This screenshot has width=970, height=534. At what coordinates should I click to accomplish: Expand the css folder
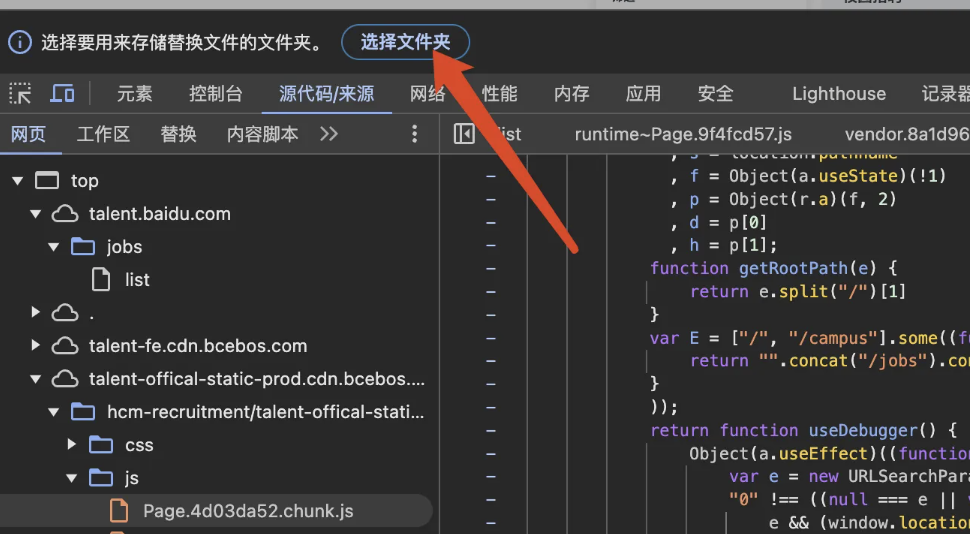pyautogui.click(x=72, y=445)
